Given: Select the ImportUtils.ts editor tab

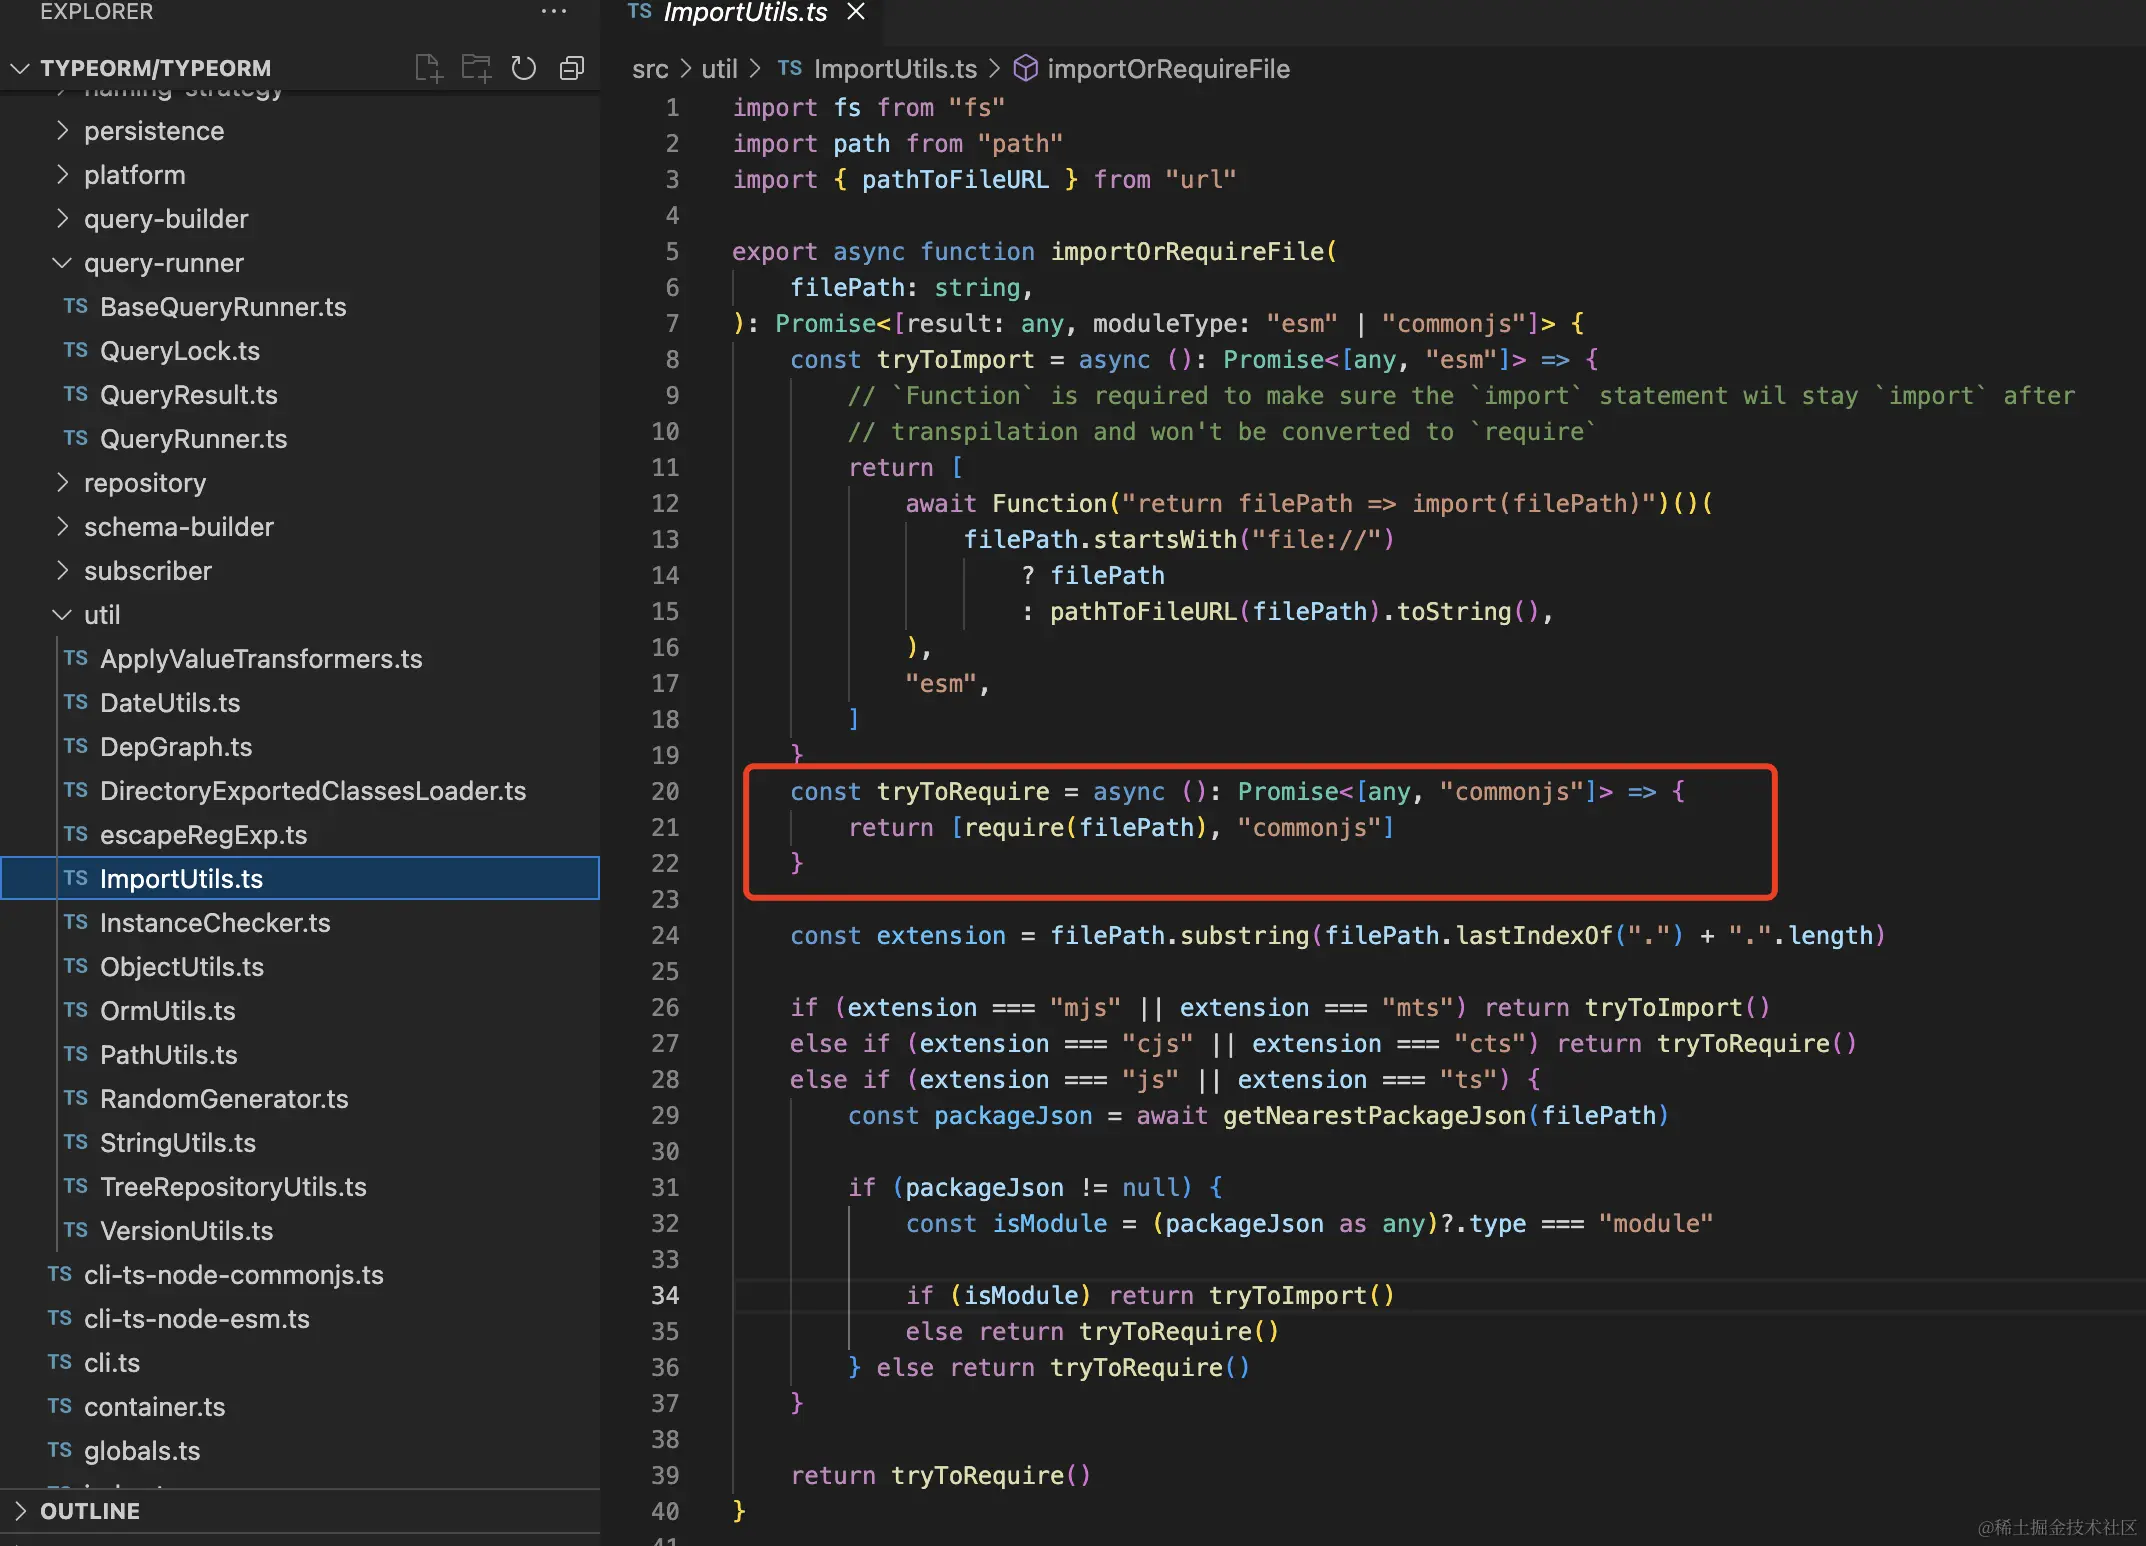Looking at the screenshot, I should point(744,12).
